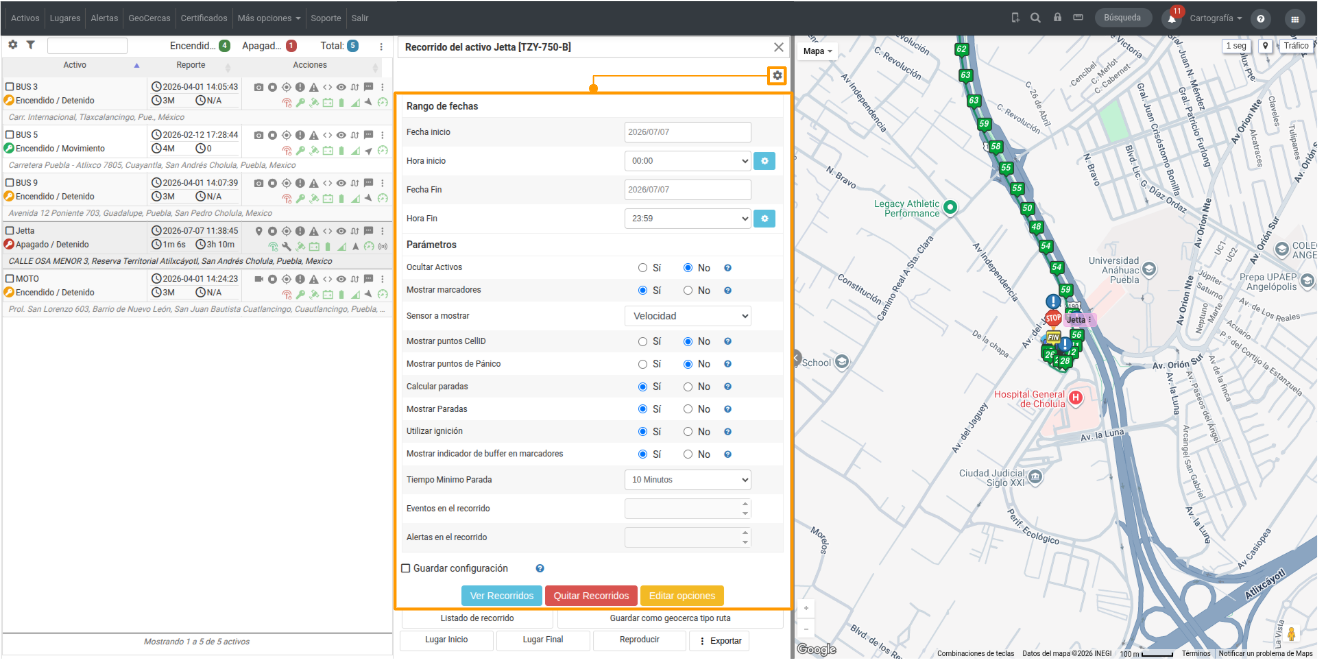Open the Mapa type dropdown on map
Image resolution: width=1318 pixels, height=660 pixels.
pyautogui.click(x=818, y=51)
